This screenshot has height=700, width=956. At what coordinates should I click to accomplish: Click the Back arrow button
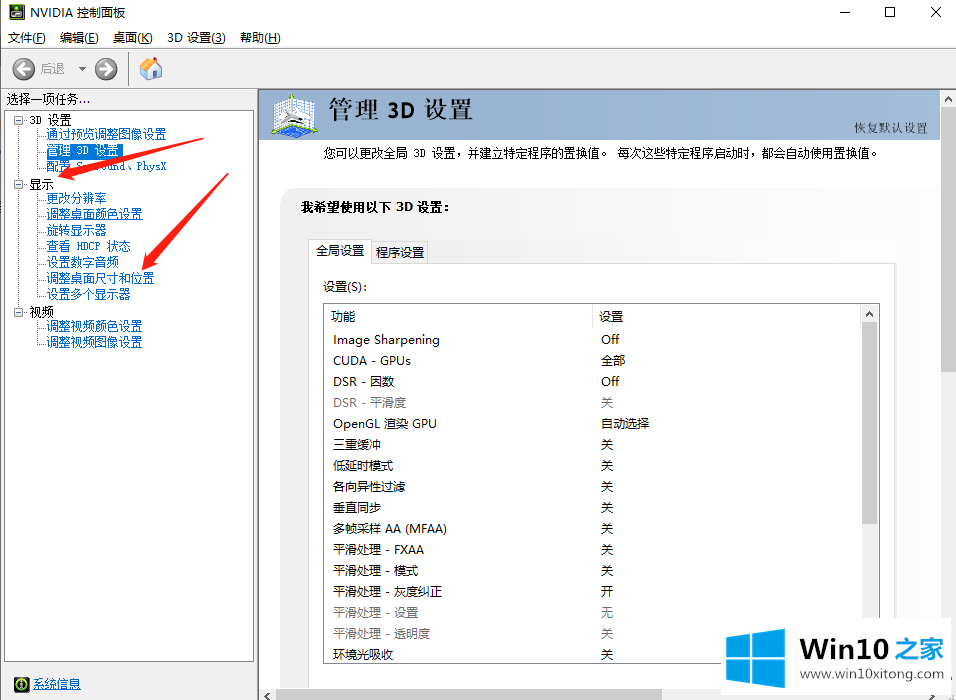[x=24, y=69]
